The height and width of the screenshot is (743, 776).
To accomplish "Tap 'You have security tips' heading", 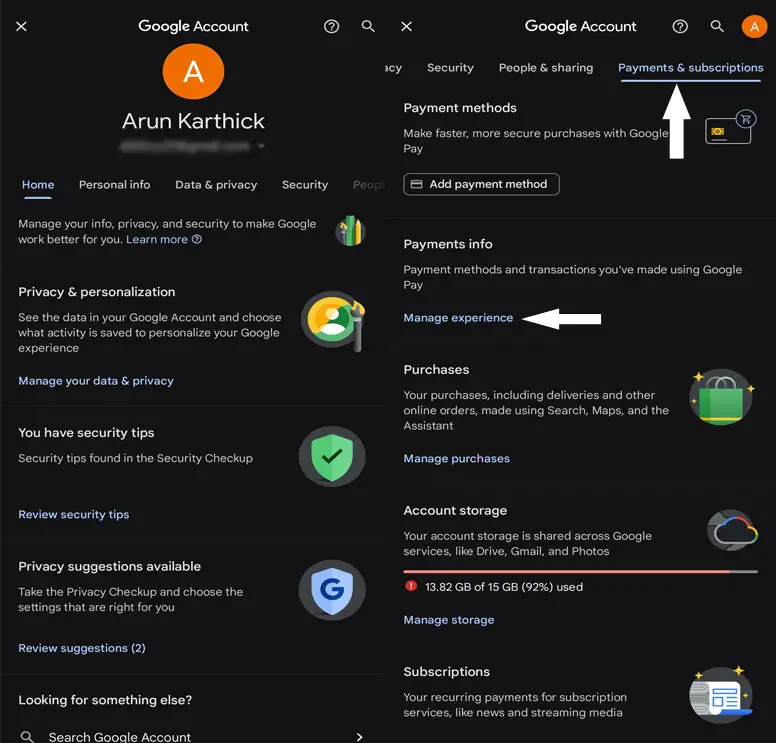I will tap(86, 433).
